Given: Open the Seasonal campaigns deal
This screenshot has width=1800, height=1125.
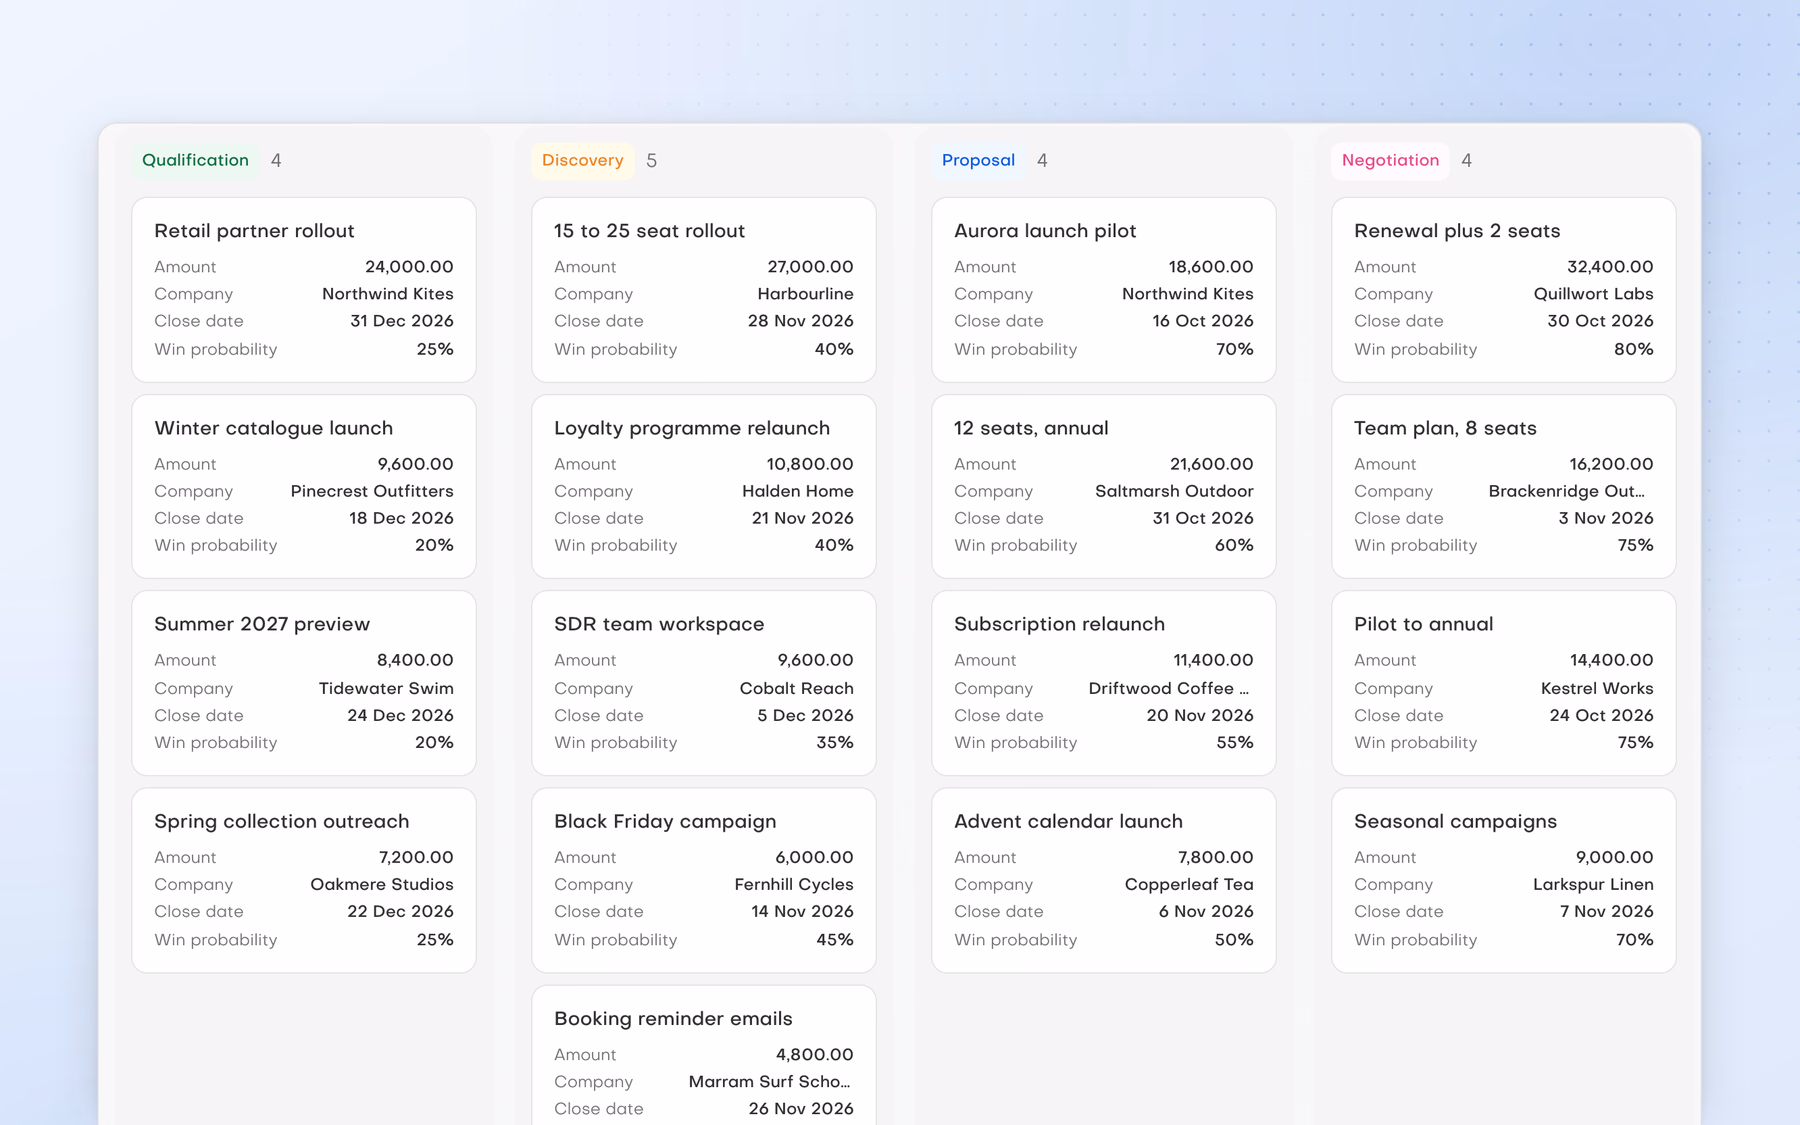Looking at the screenshot, I should pyautogui.click(x=1504, y=880).
